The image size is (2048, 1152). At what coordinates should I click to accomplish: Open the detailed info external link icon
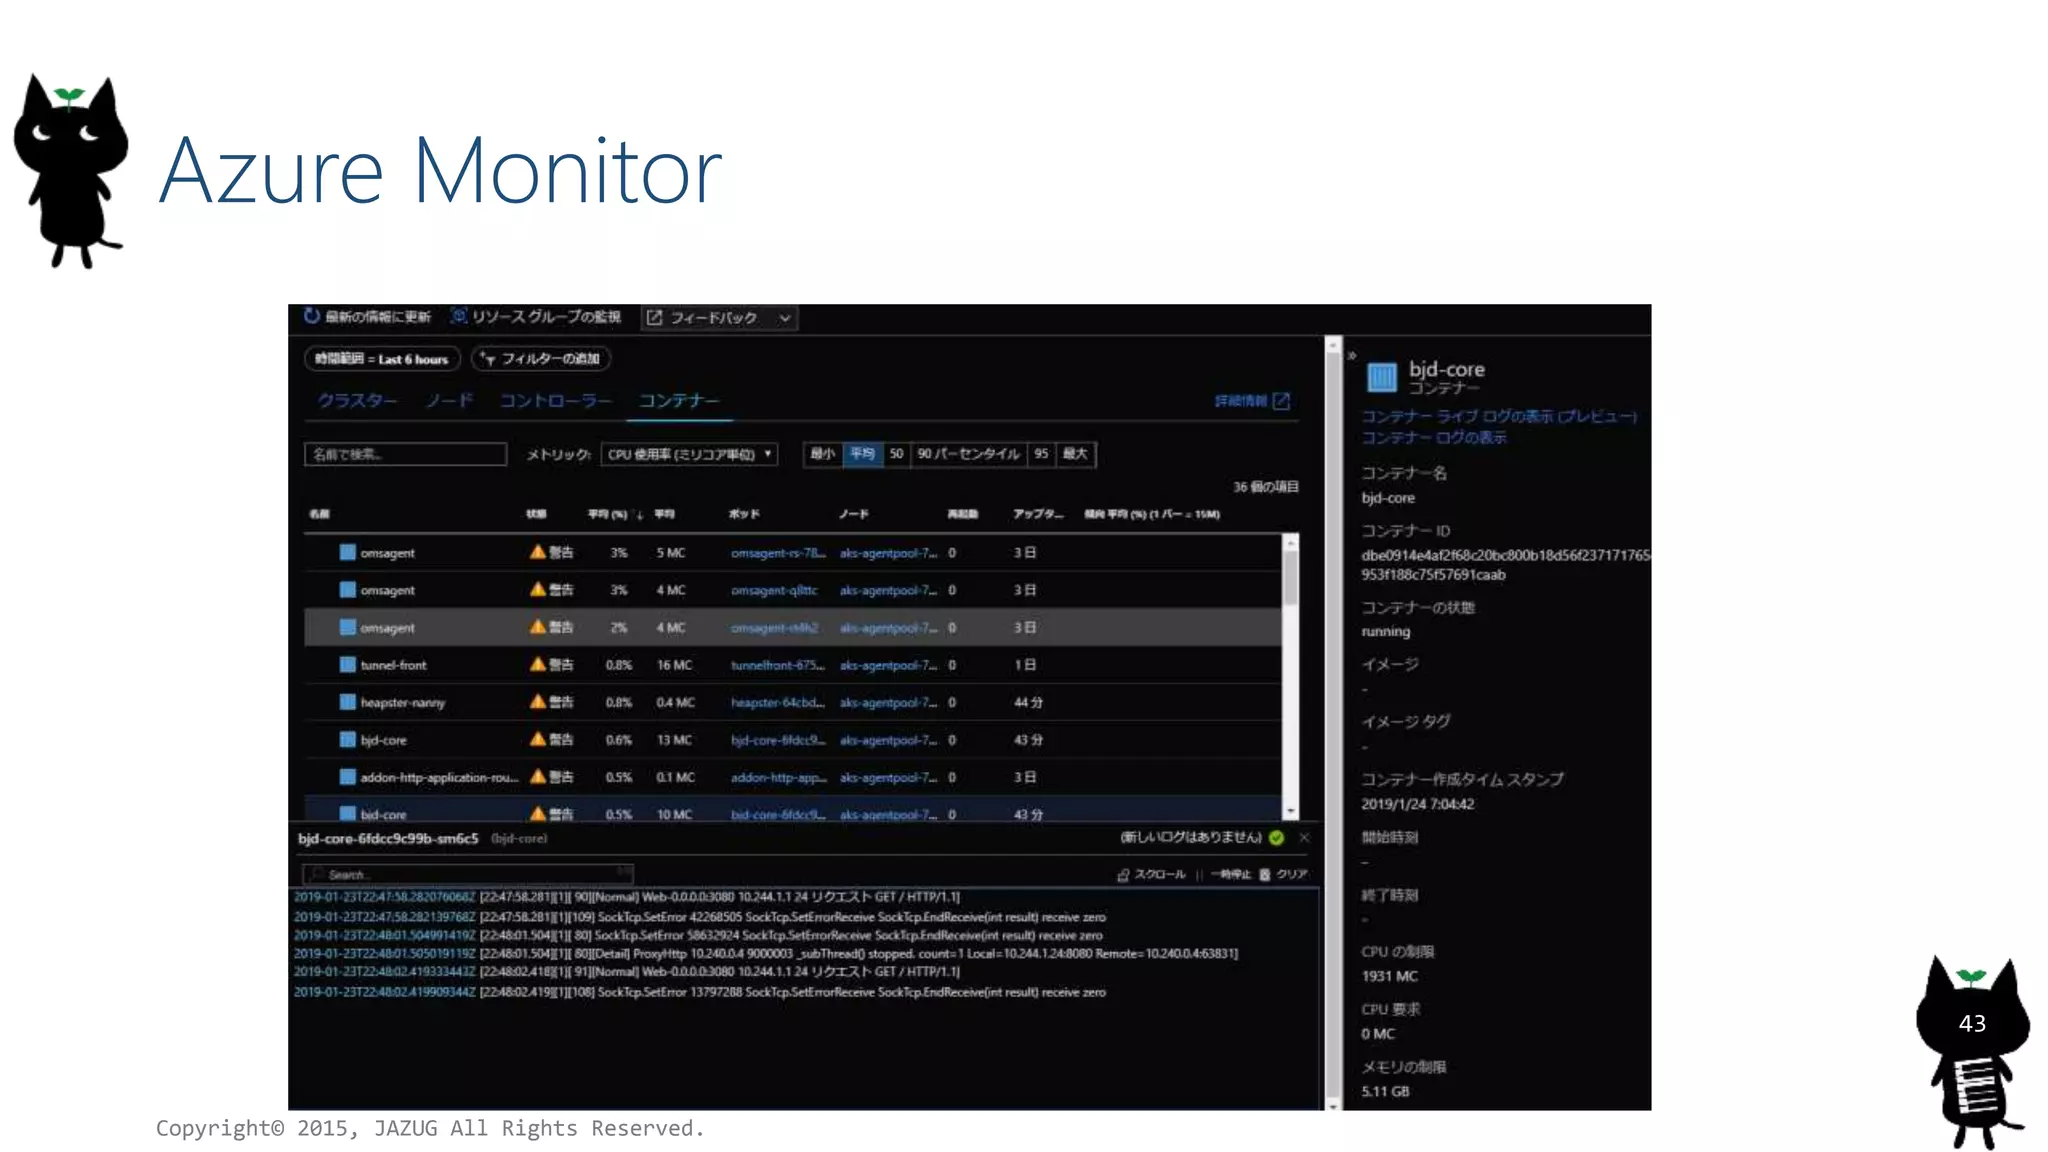pyautogui.click(x=1281, y=401)
